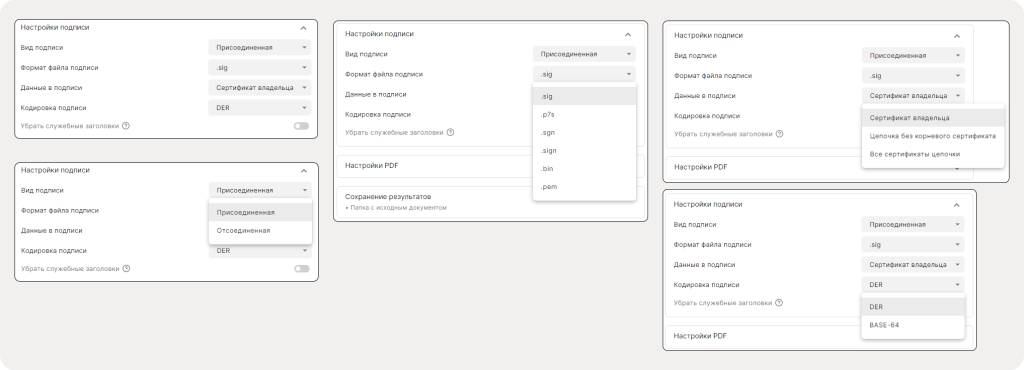
Task: Click help icon in panel listing Отсоединенная option
Action: point(126,268)
